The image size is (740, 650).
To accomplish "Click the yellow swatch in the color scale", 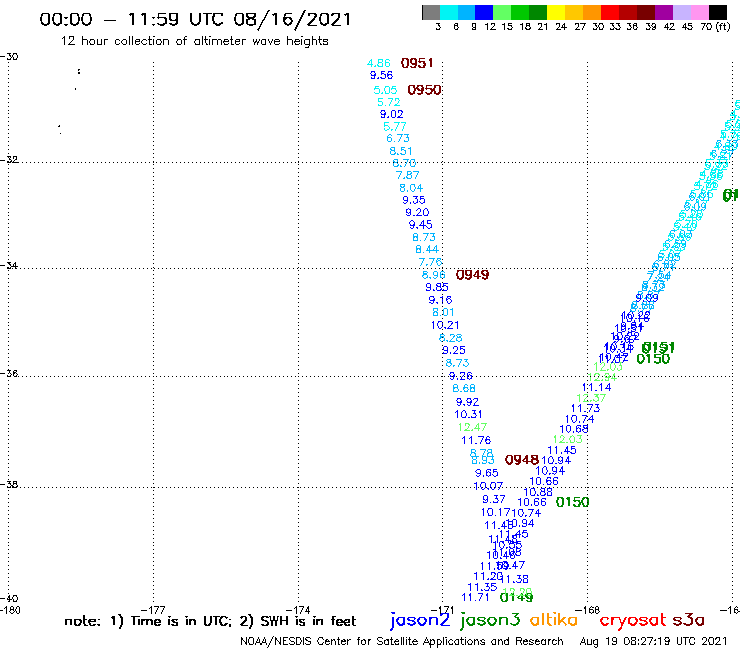I will click(556, 12).
